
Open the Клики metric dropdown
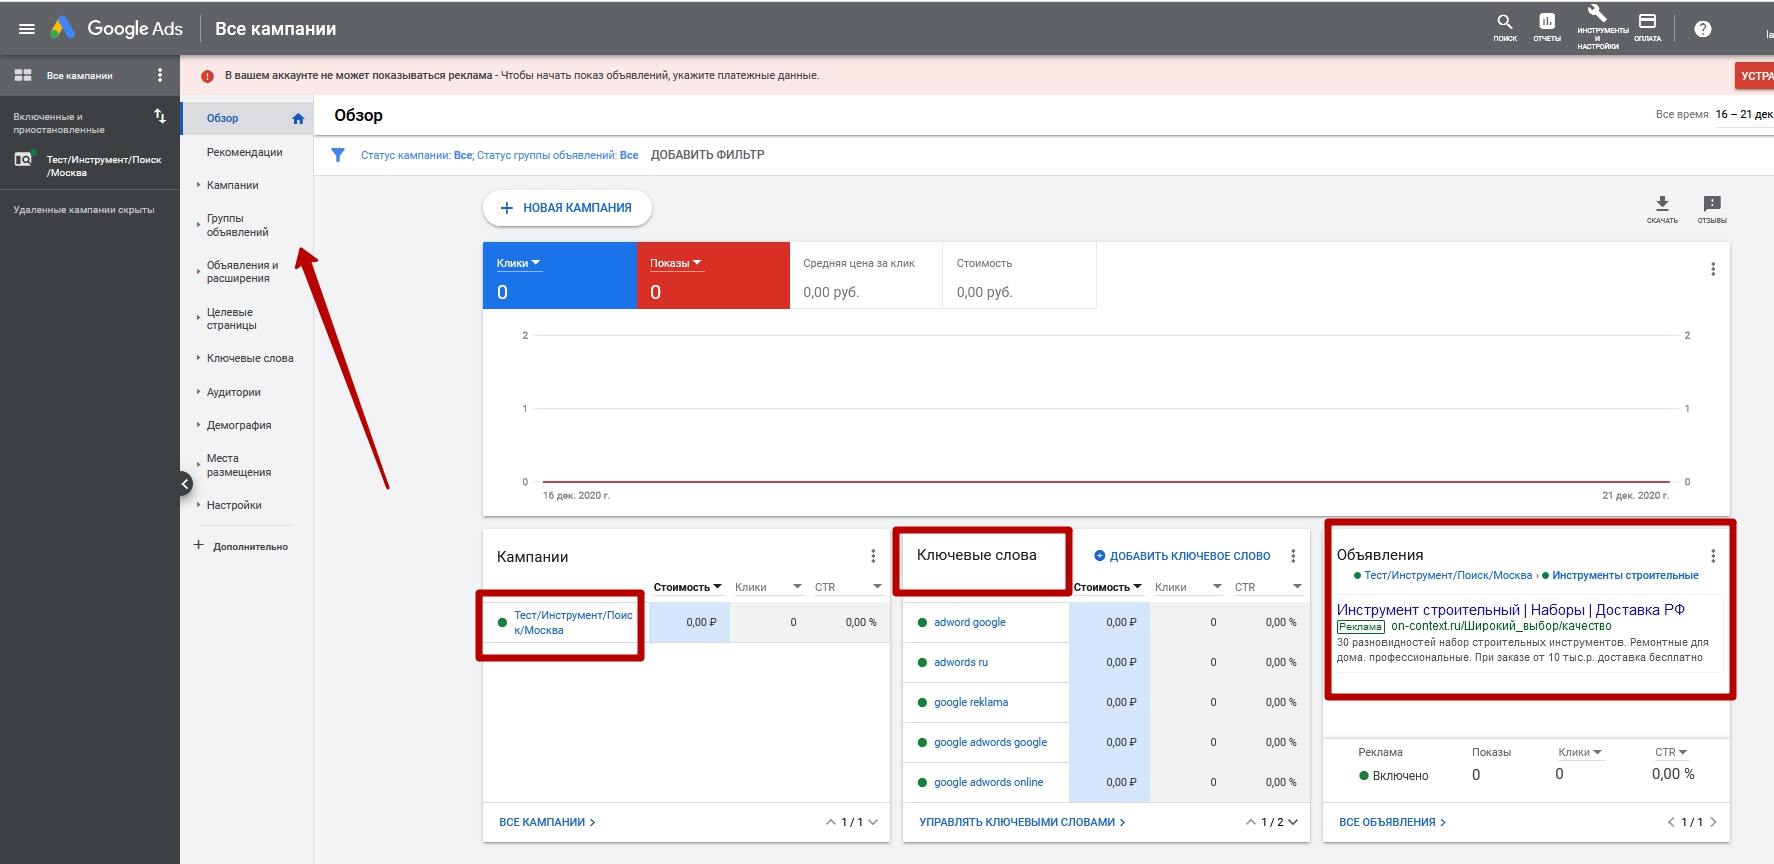click(x=518, y=263)
